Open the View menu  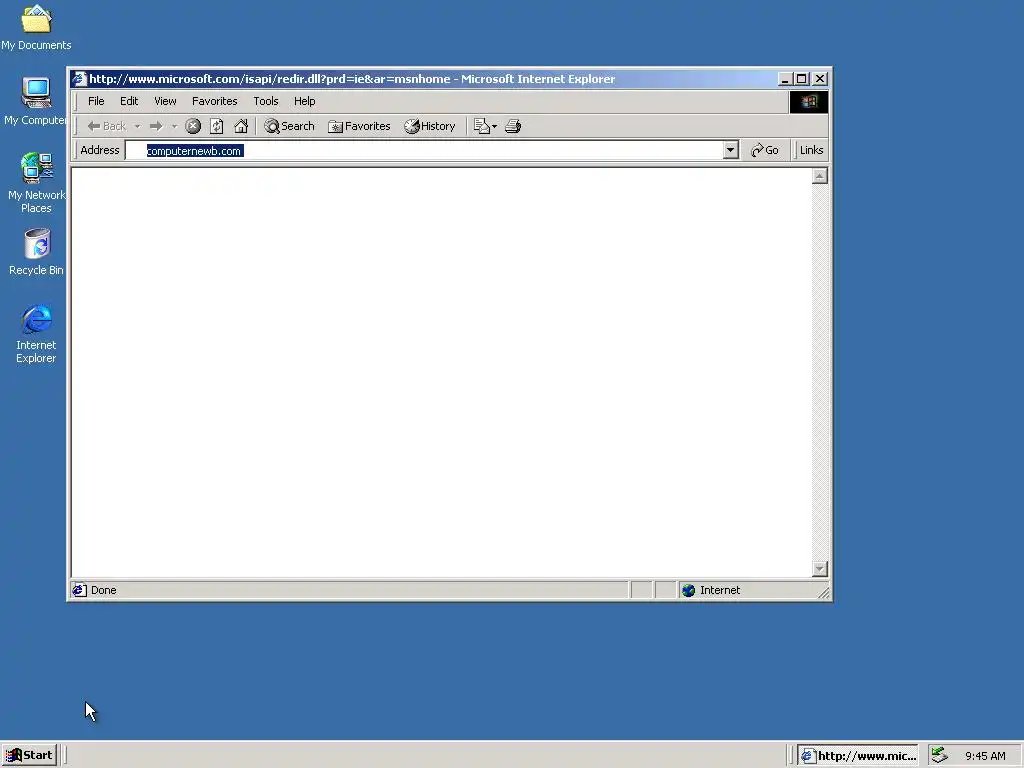point(165,101)
